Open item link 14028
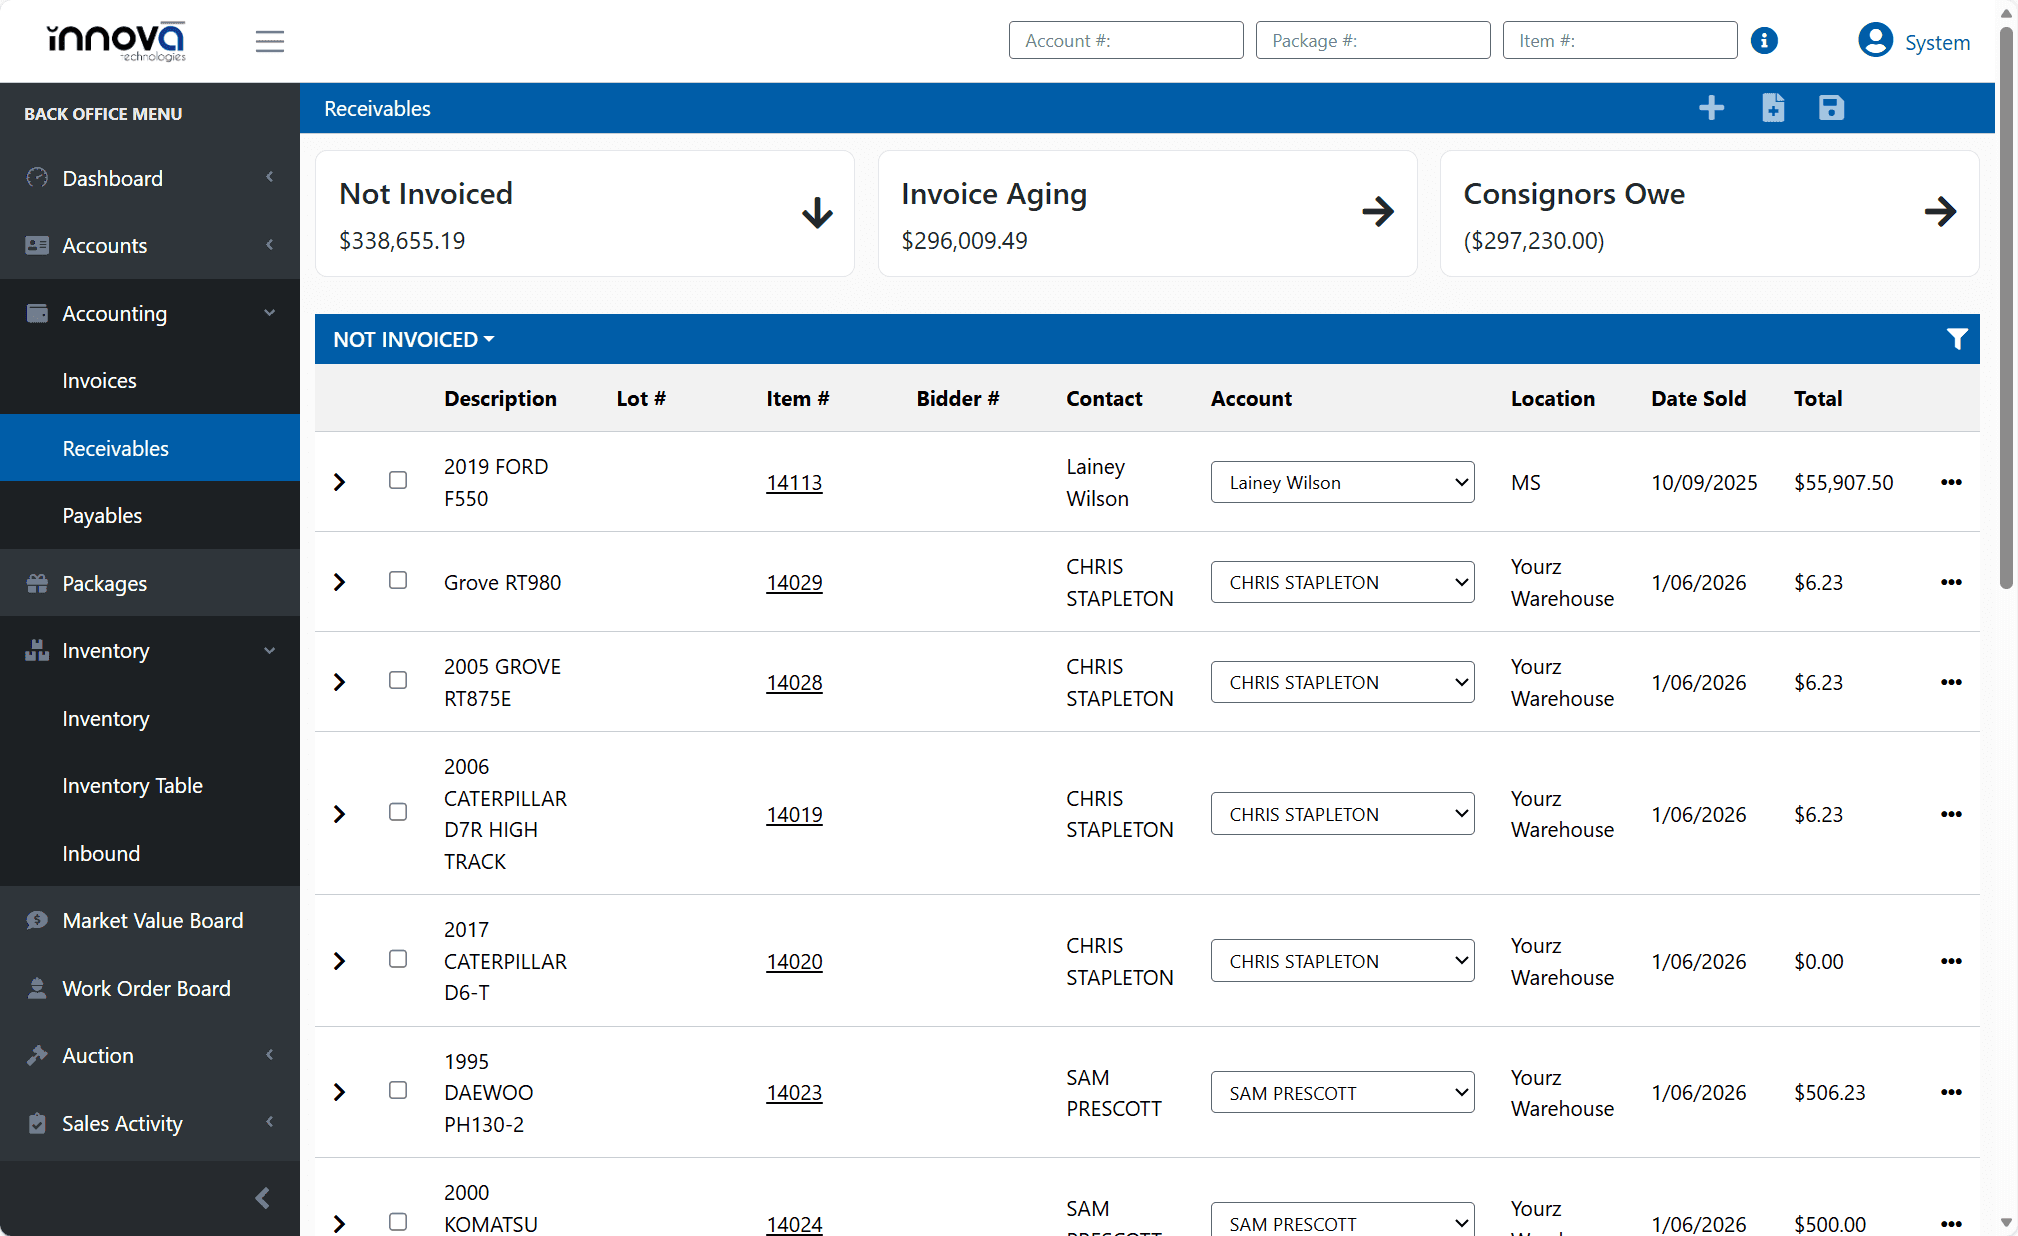Viewport: 2018px width, 1236px height. tap(794, 683)
